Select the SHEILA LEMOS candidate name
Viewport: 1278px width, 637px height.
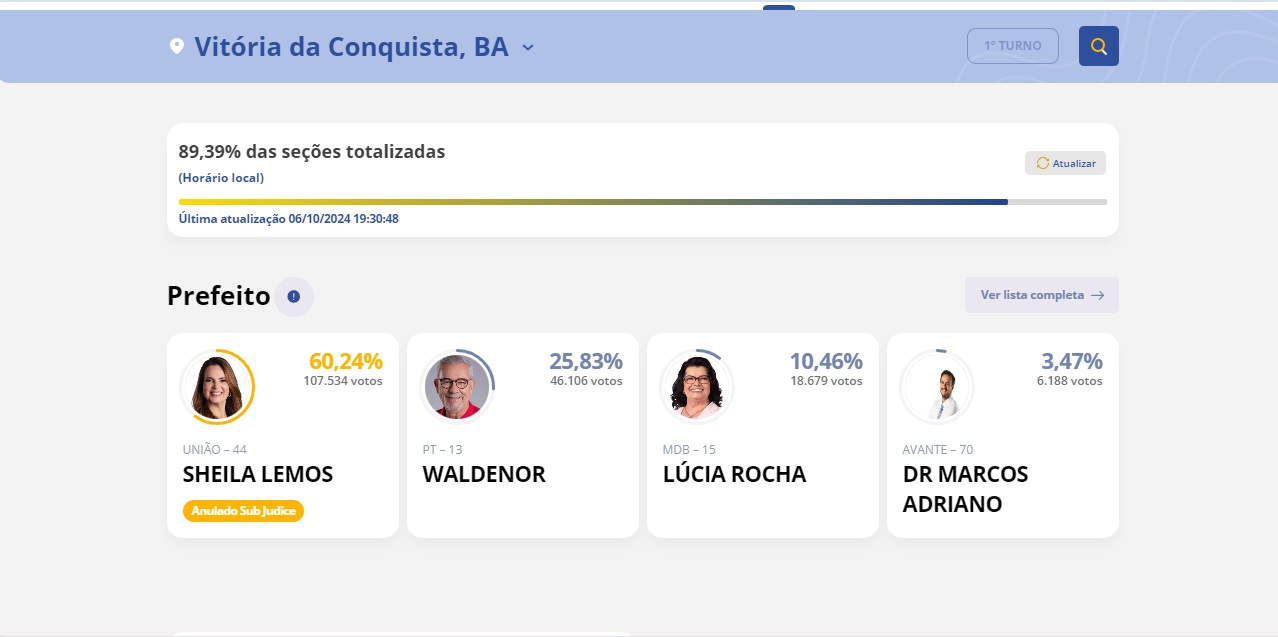(258, 474)
